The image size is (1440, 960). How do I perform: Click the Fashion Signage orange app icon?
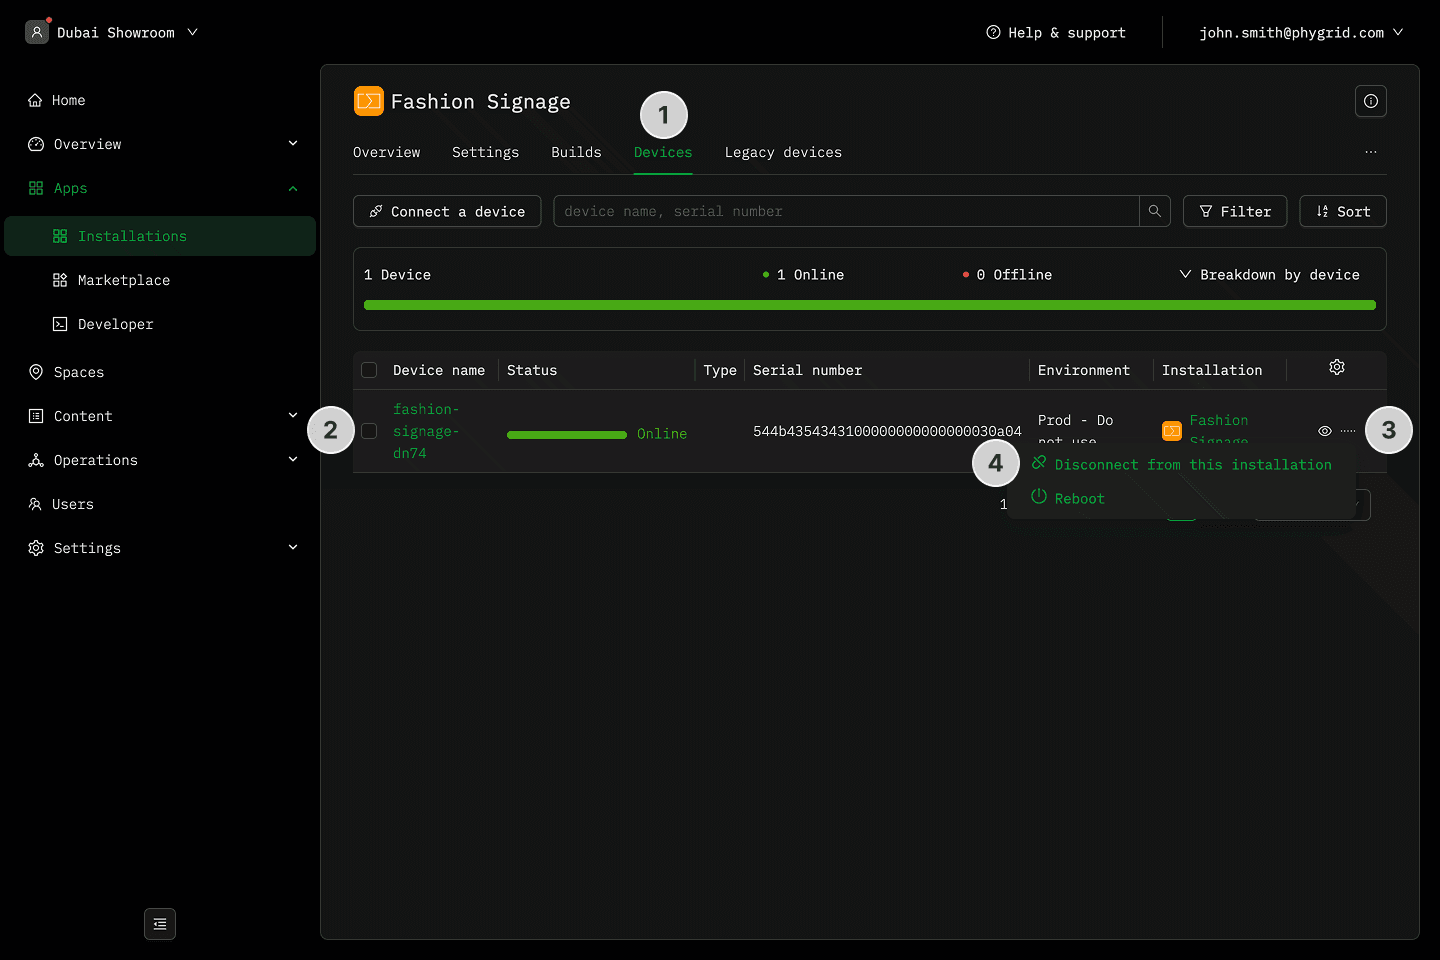[369, 101]
